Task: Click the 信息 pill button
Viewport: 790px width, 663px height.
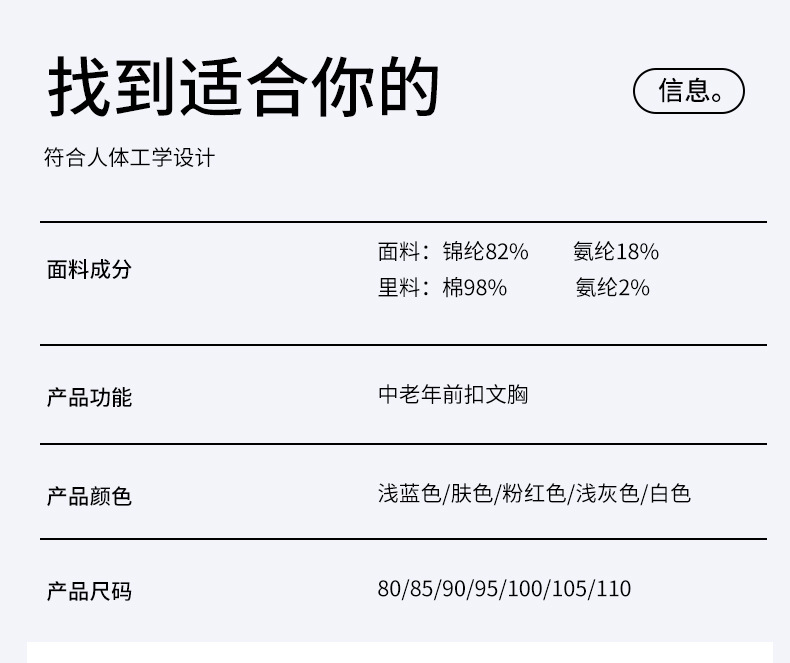Action: tap(689, 91)
